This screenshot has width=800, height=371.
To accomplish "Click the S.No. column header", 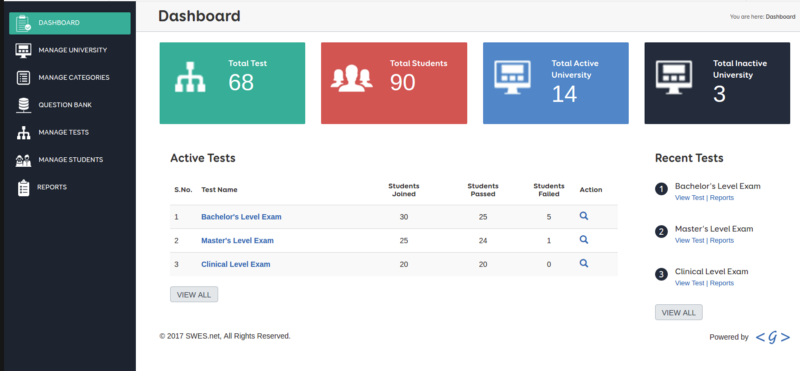I will (x=183, y=190).
